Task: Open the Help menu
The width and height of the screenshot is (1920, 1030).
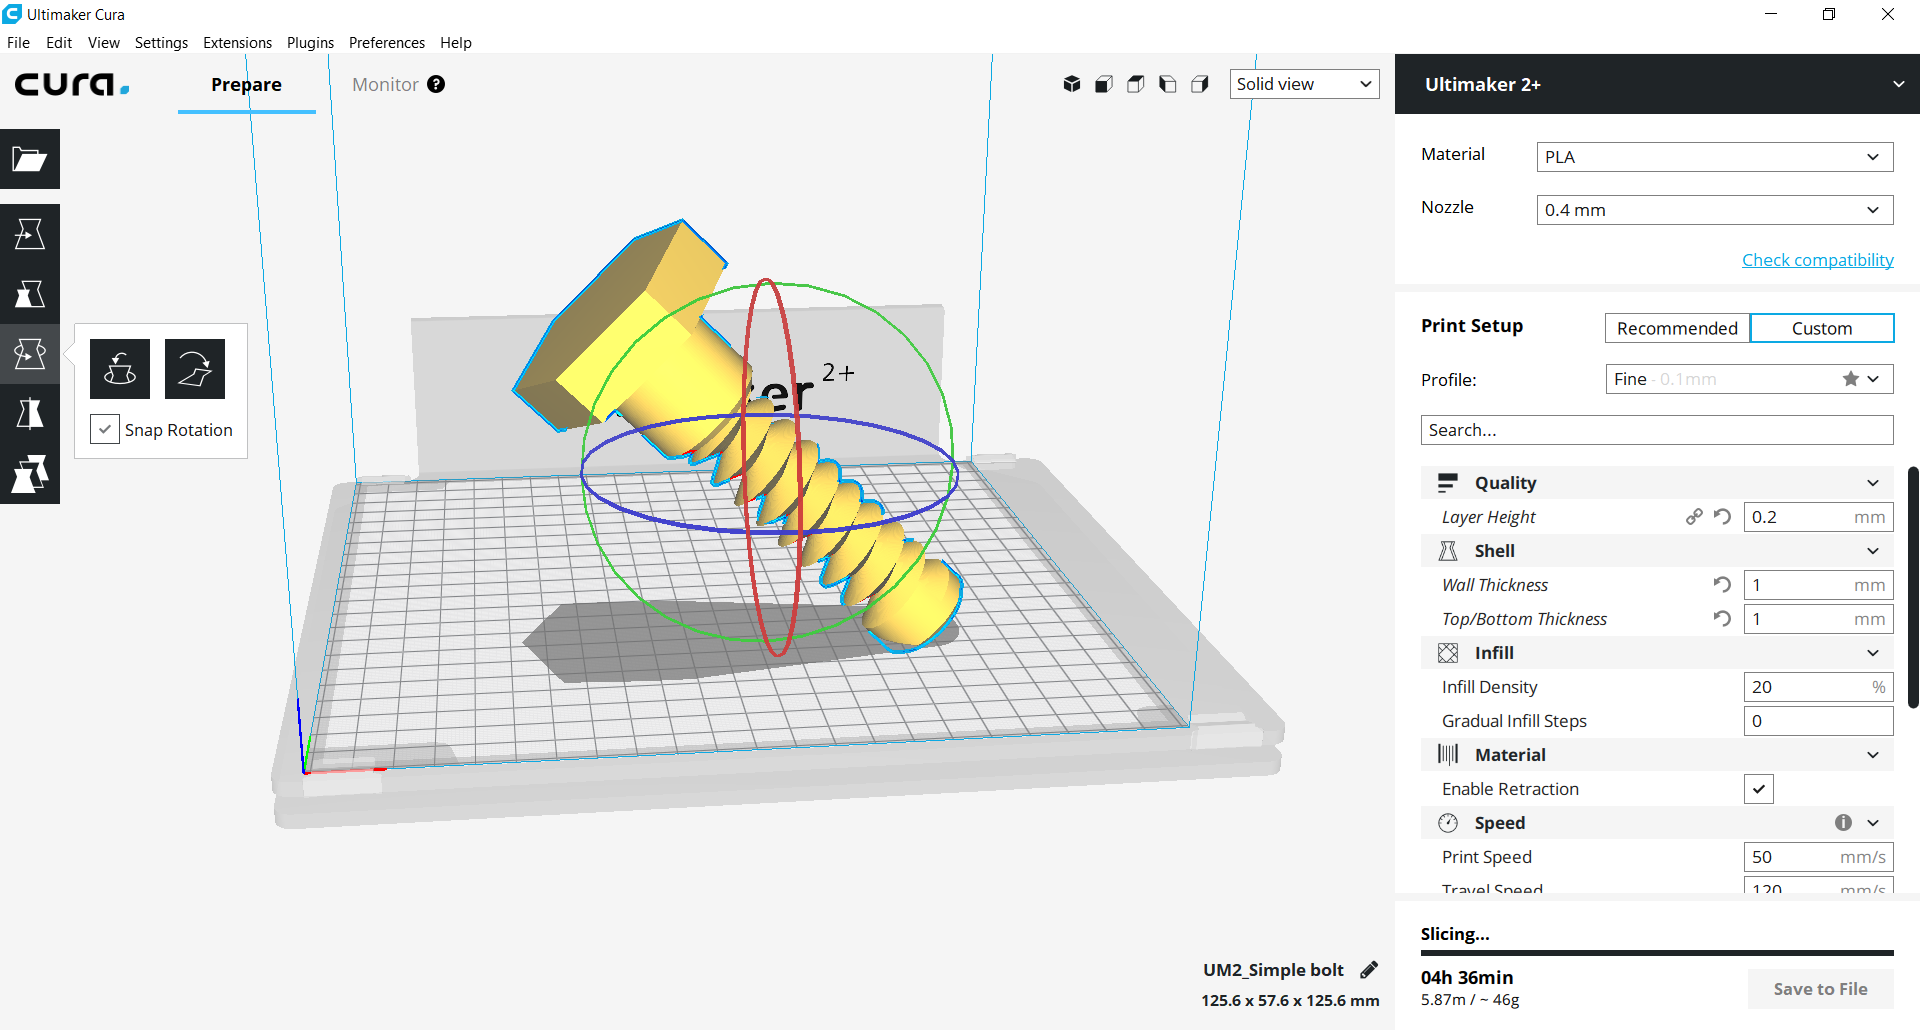Action: click(x=456, y=43)
